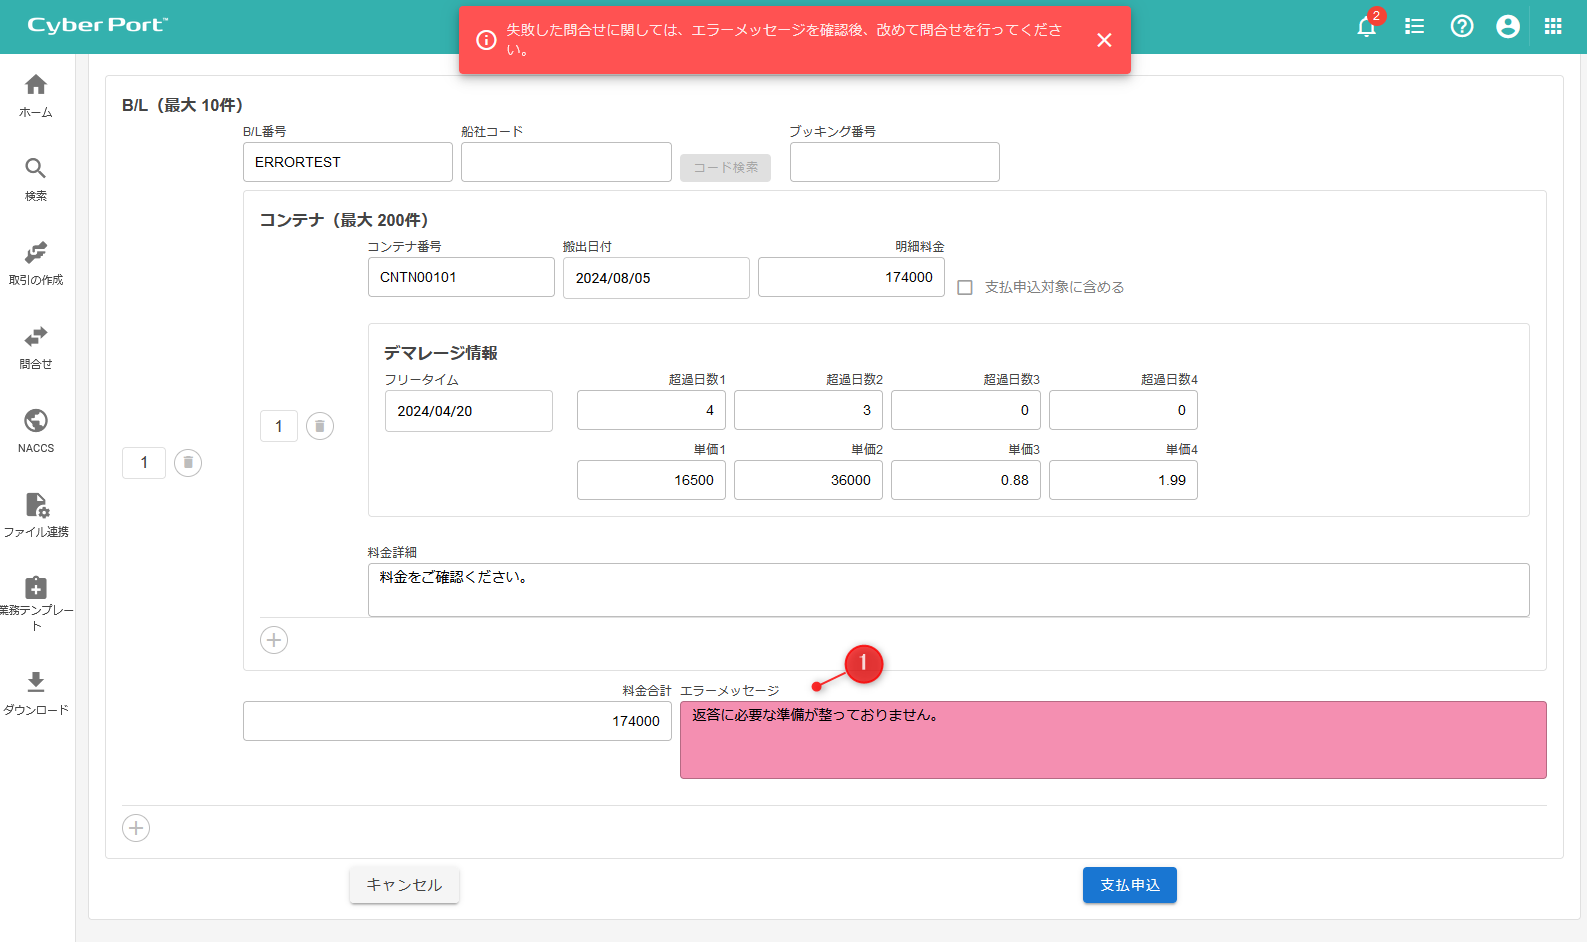Dismiss the red error notification banner
The width and height of the screenshot is (1587, 942).
click(1104, 40)
